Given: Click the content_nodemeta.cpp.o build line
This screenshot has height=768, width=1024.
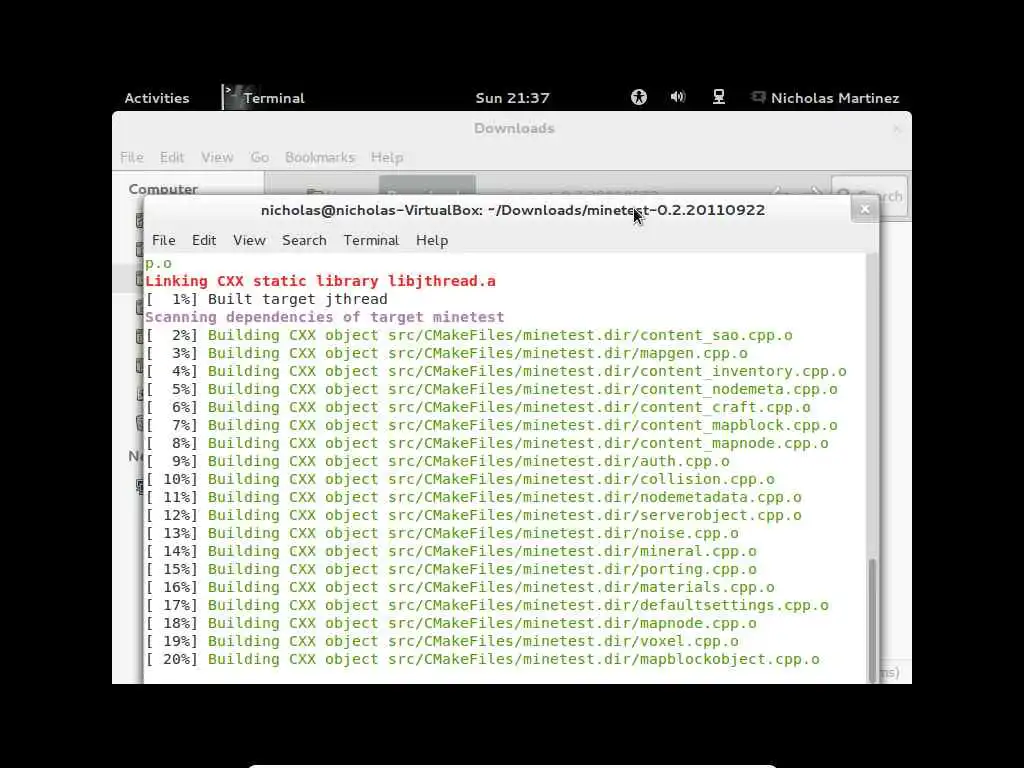Looking at the screenshot, I should [x=491, y=389].
